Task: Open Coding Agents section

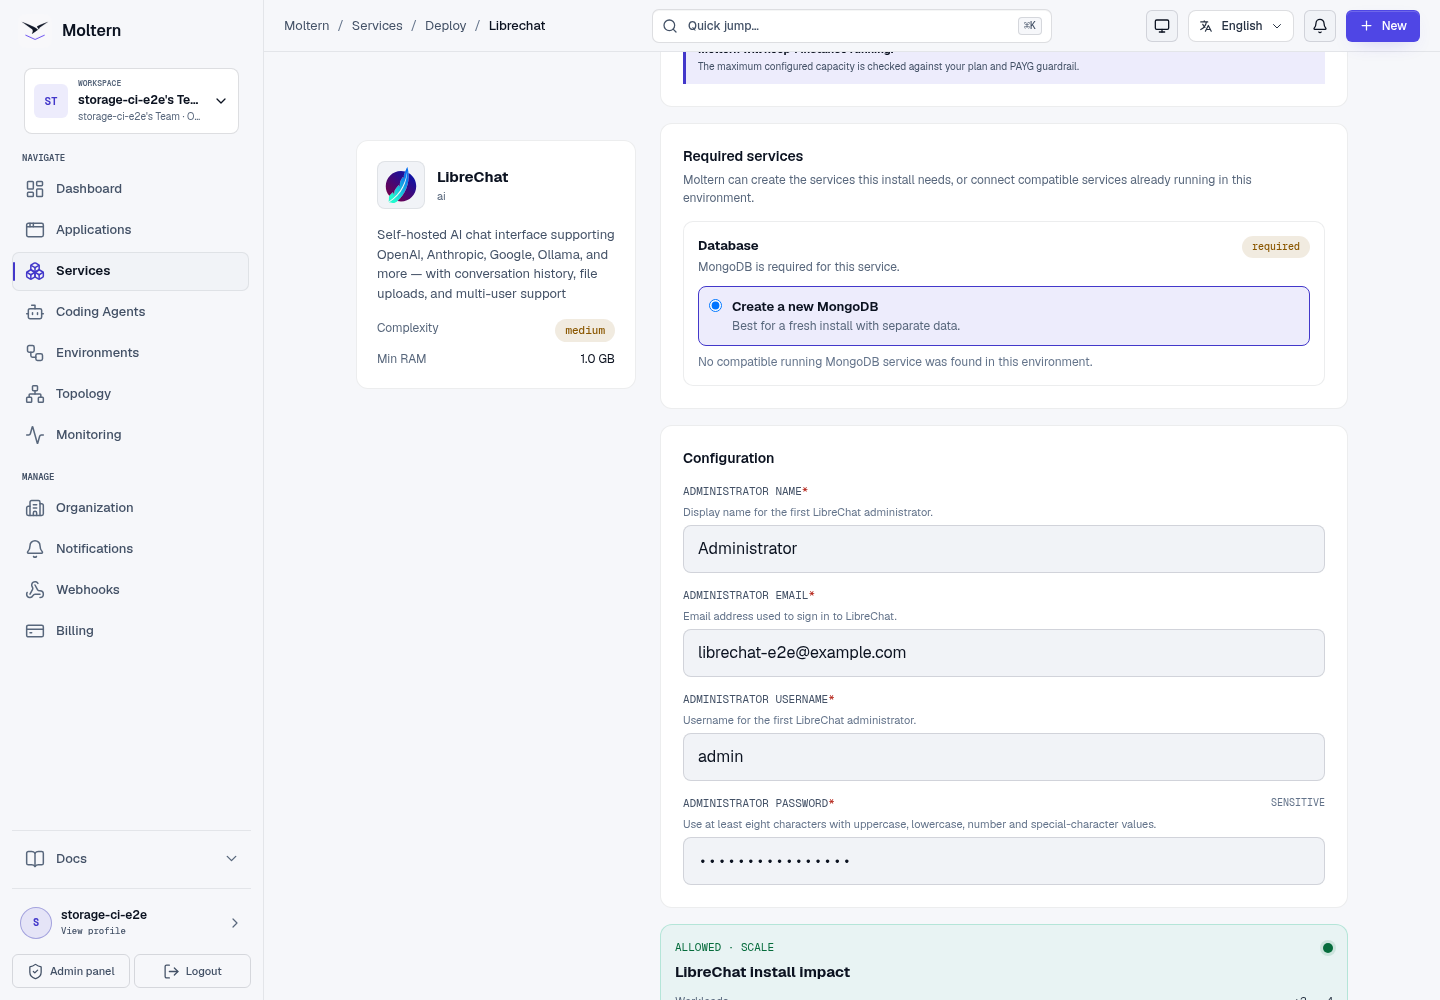Action: click(130, 312)
